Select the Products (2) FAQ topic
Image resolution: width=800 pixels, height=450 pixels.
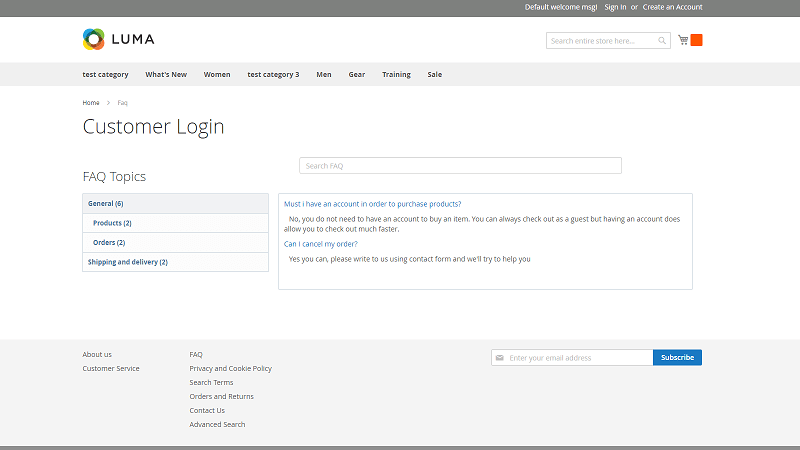coord(112,223)
